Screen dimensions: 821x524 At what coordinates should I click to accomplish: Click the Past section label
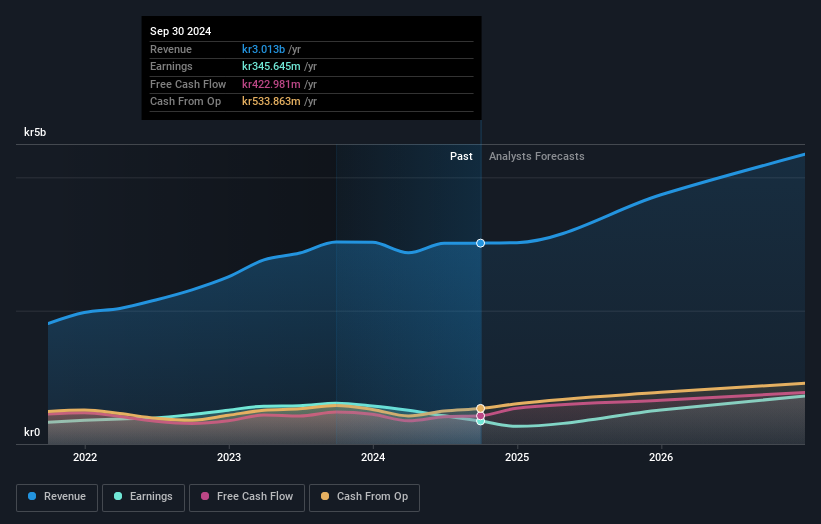[461, 156]
